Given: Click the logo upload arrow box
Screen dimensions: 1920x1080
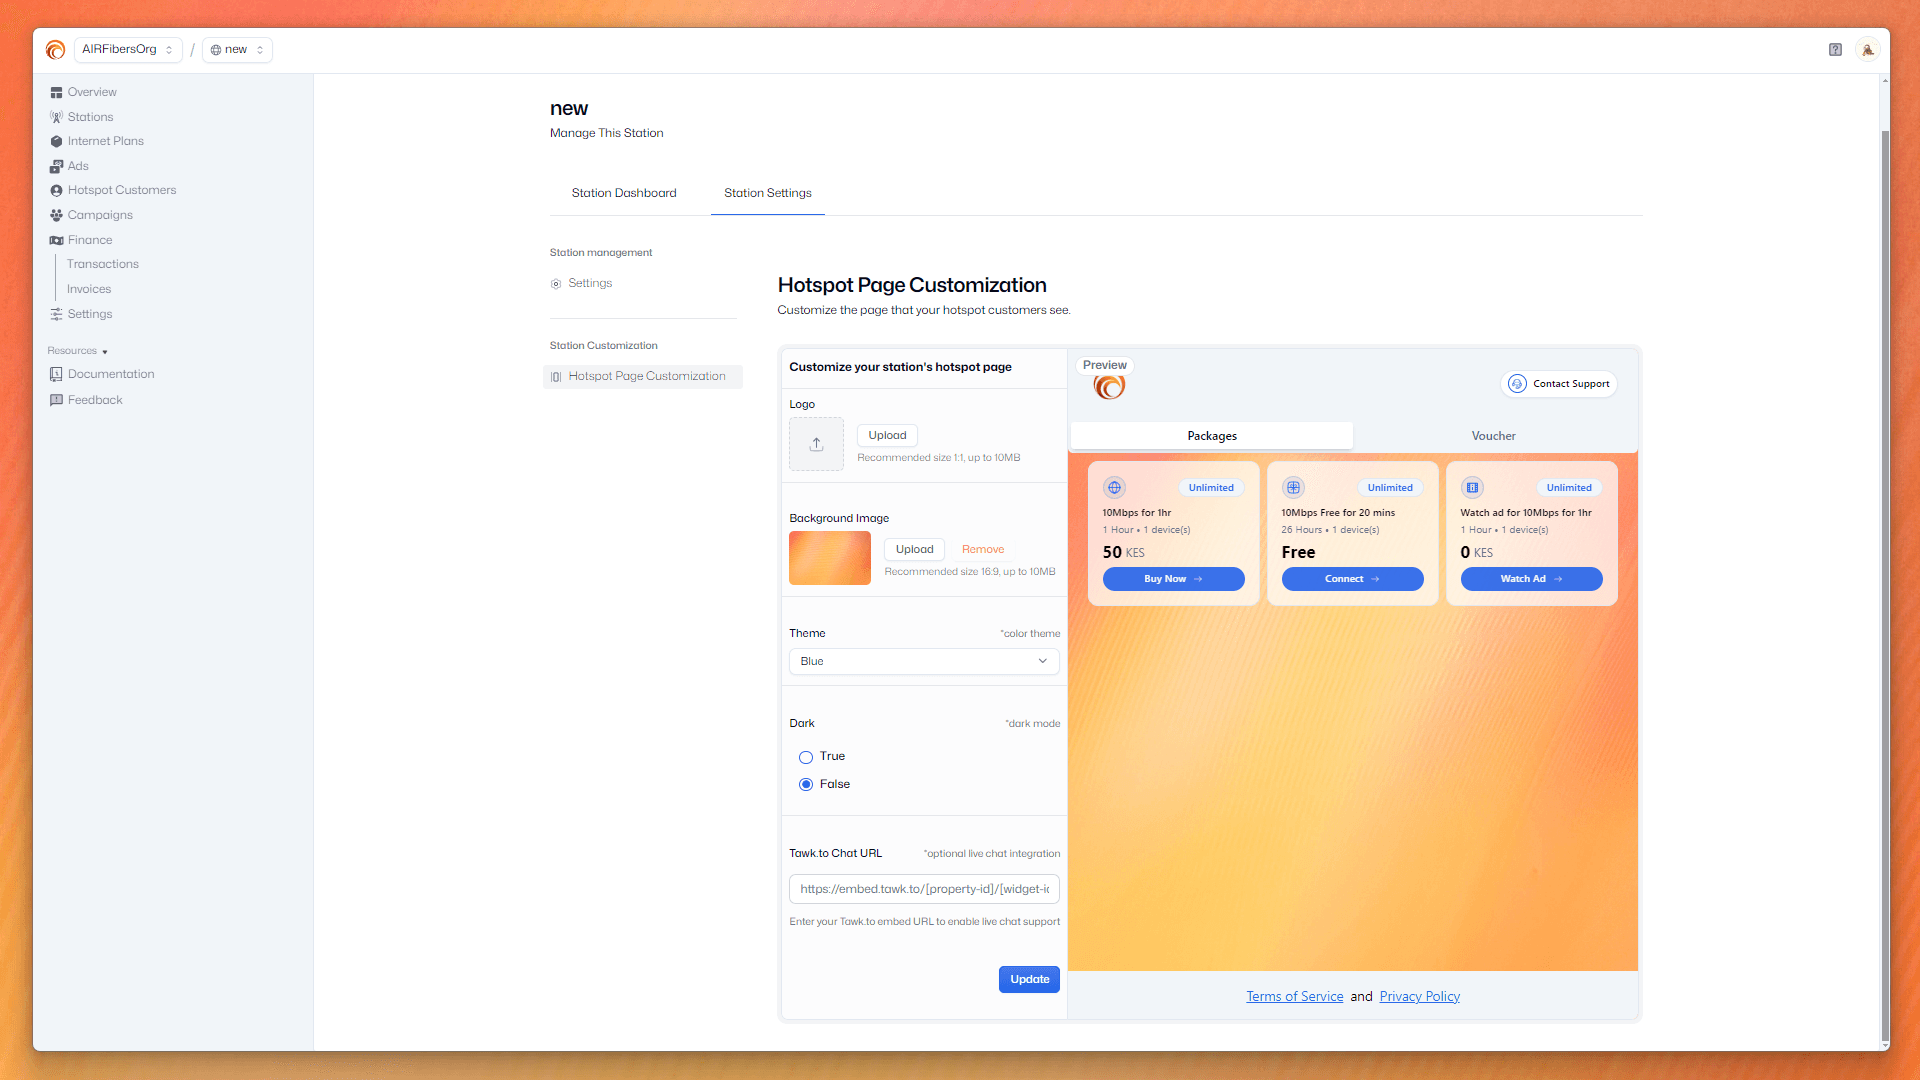Looking at the screenshot, I should (x=816, y=444).
